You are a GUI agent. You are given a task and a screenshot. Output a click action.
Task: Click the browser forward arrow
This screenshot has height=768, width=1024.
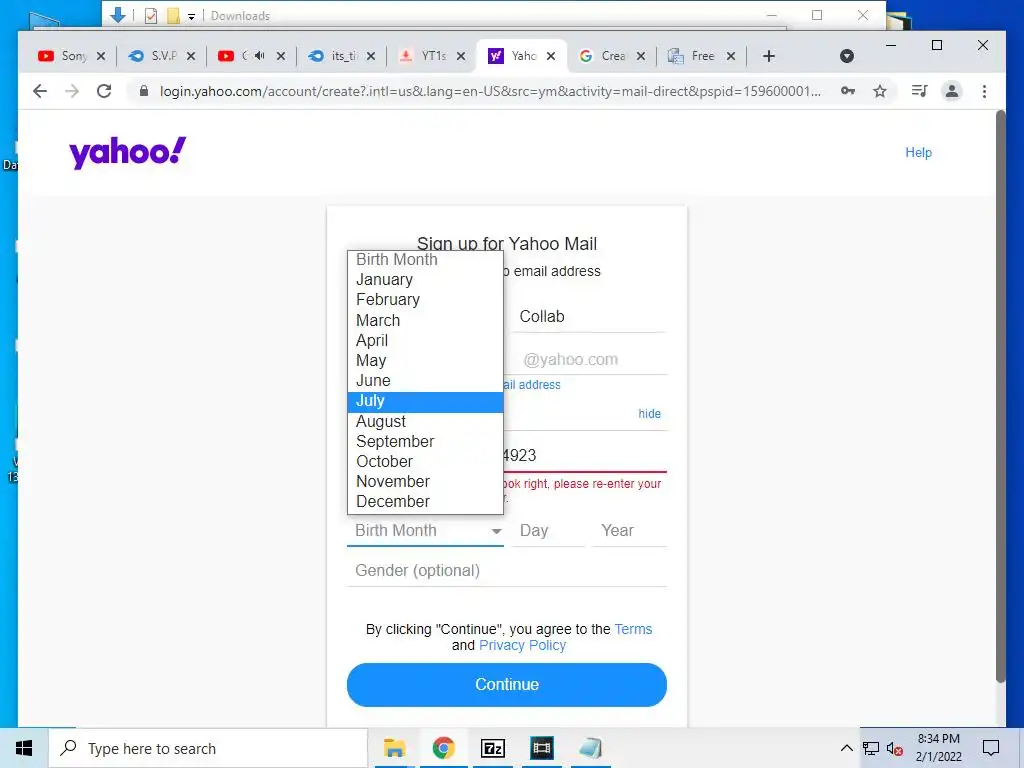point(72,91)
